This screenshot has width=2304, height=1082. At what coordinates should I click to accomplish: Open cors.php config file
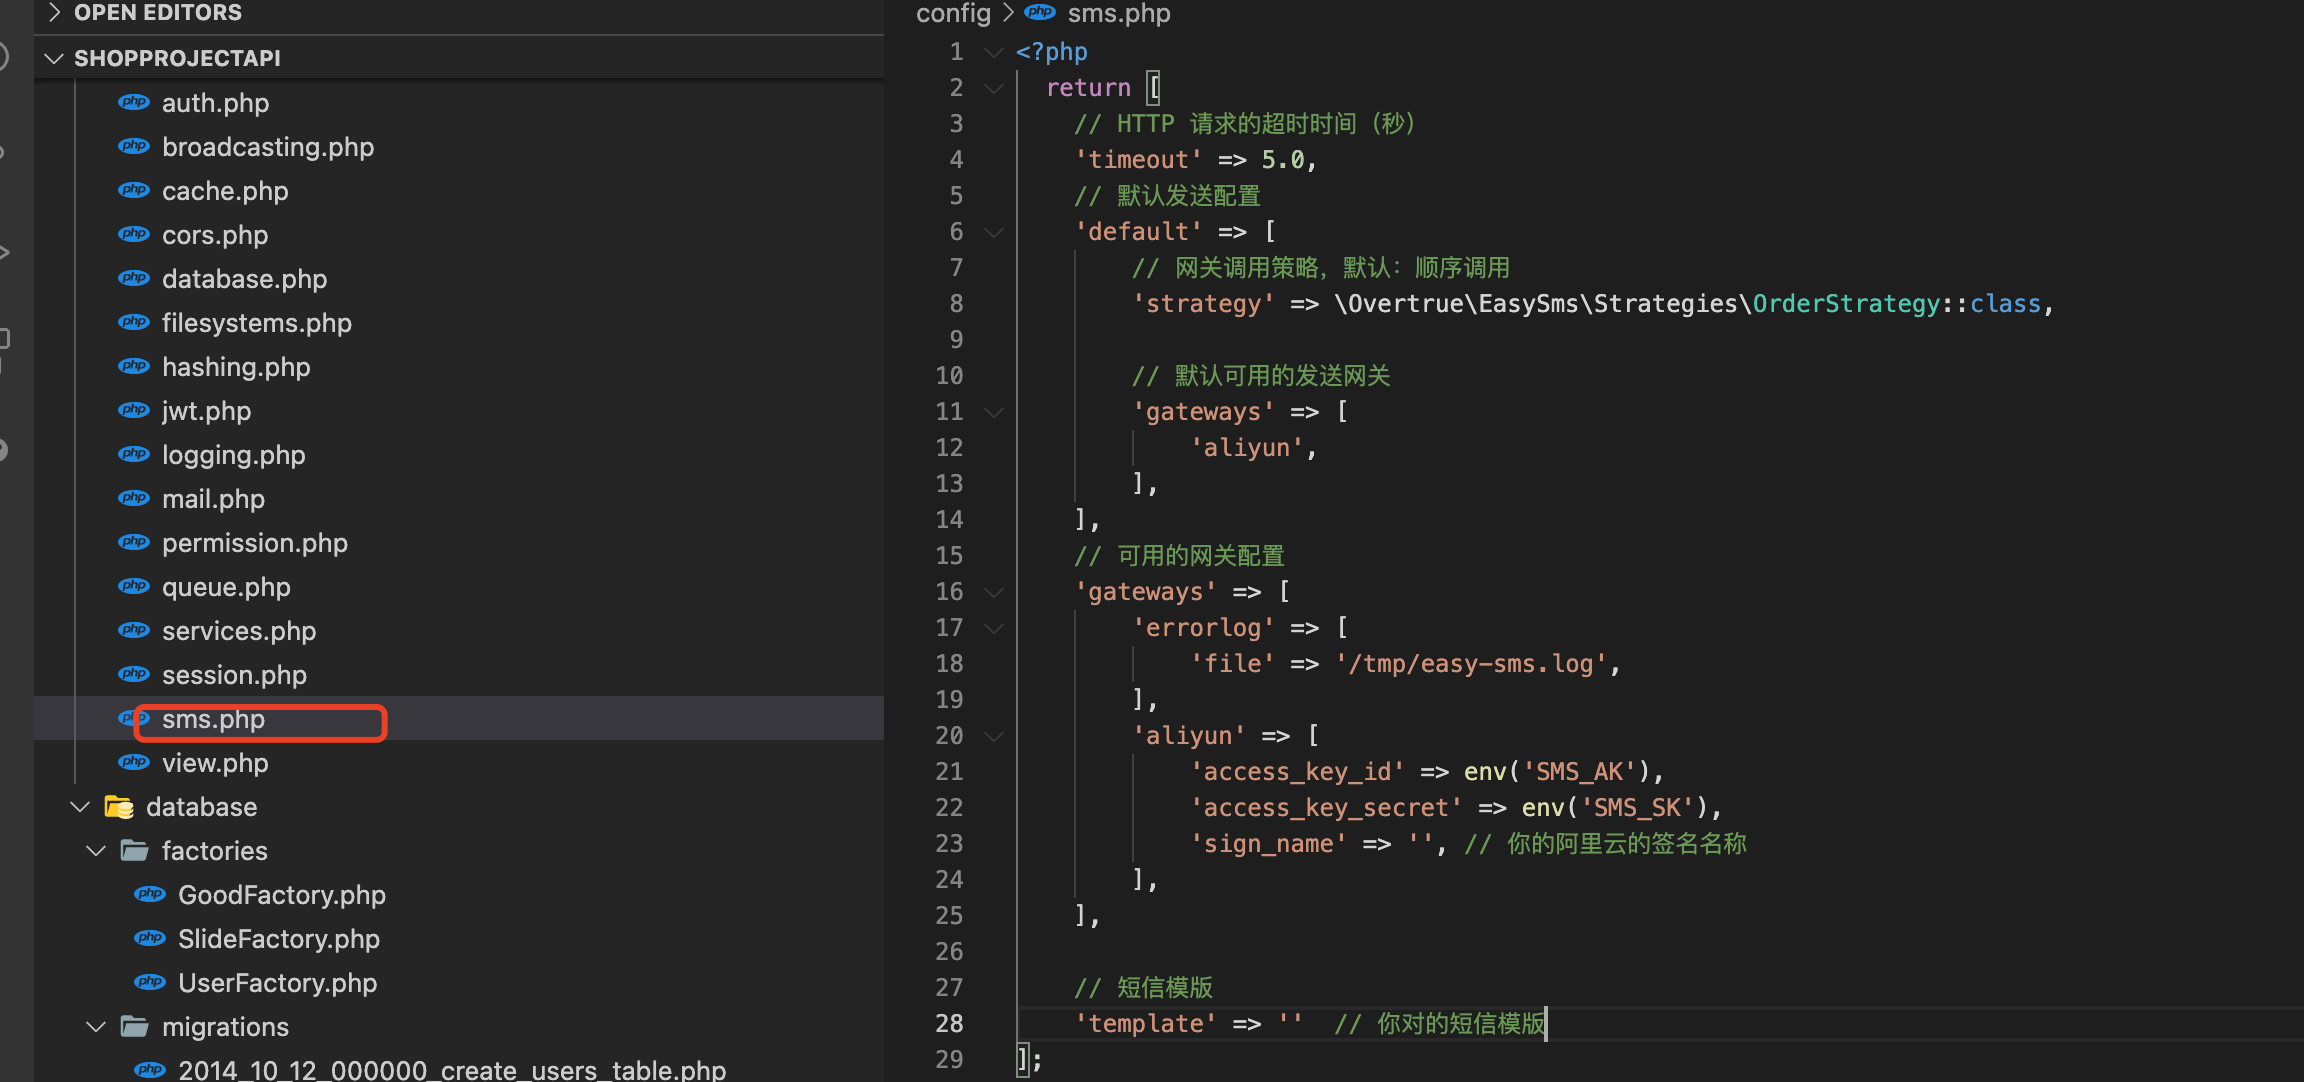pyautogui.click(x=215, y=235)
